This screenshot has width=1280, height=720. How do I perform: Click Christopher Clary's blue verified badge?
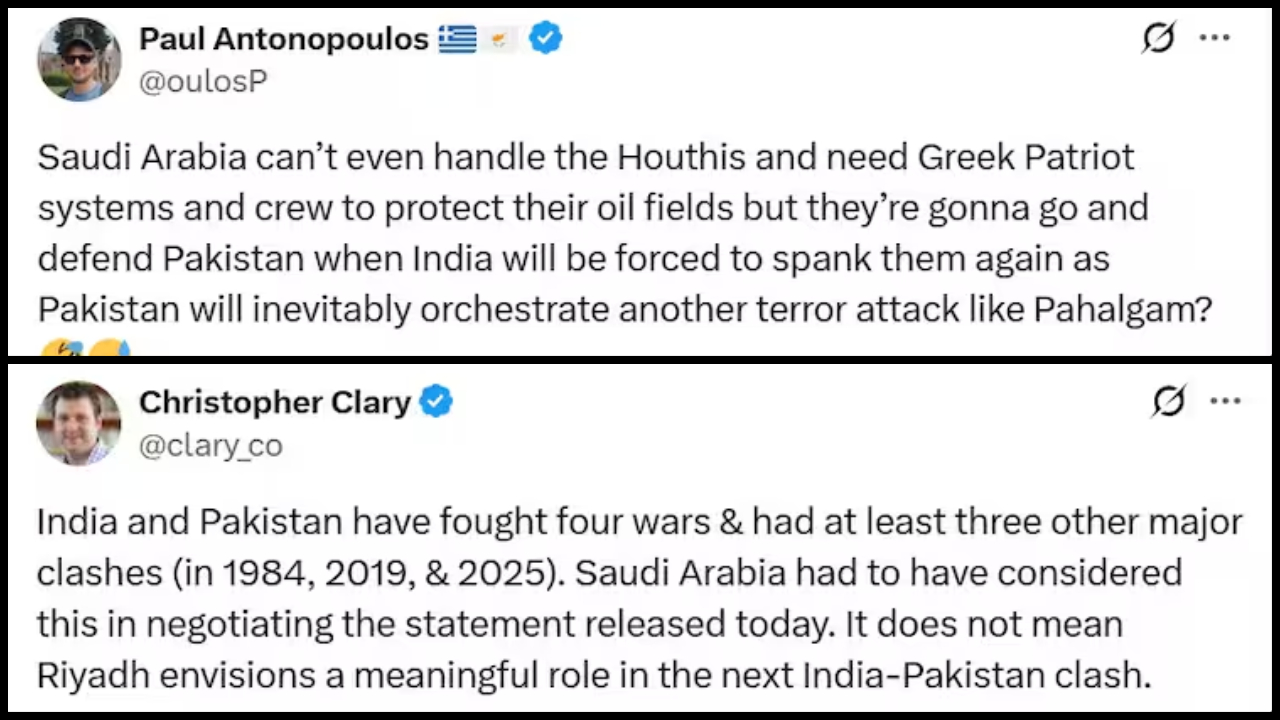(436, 402)
